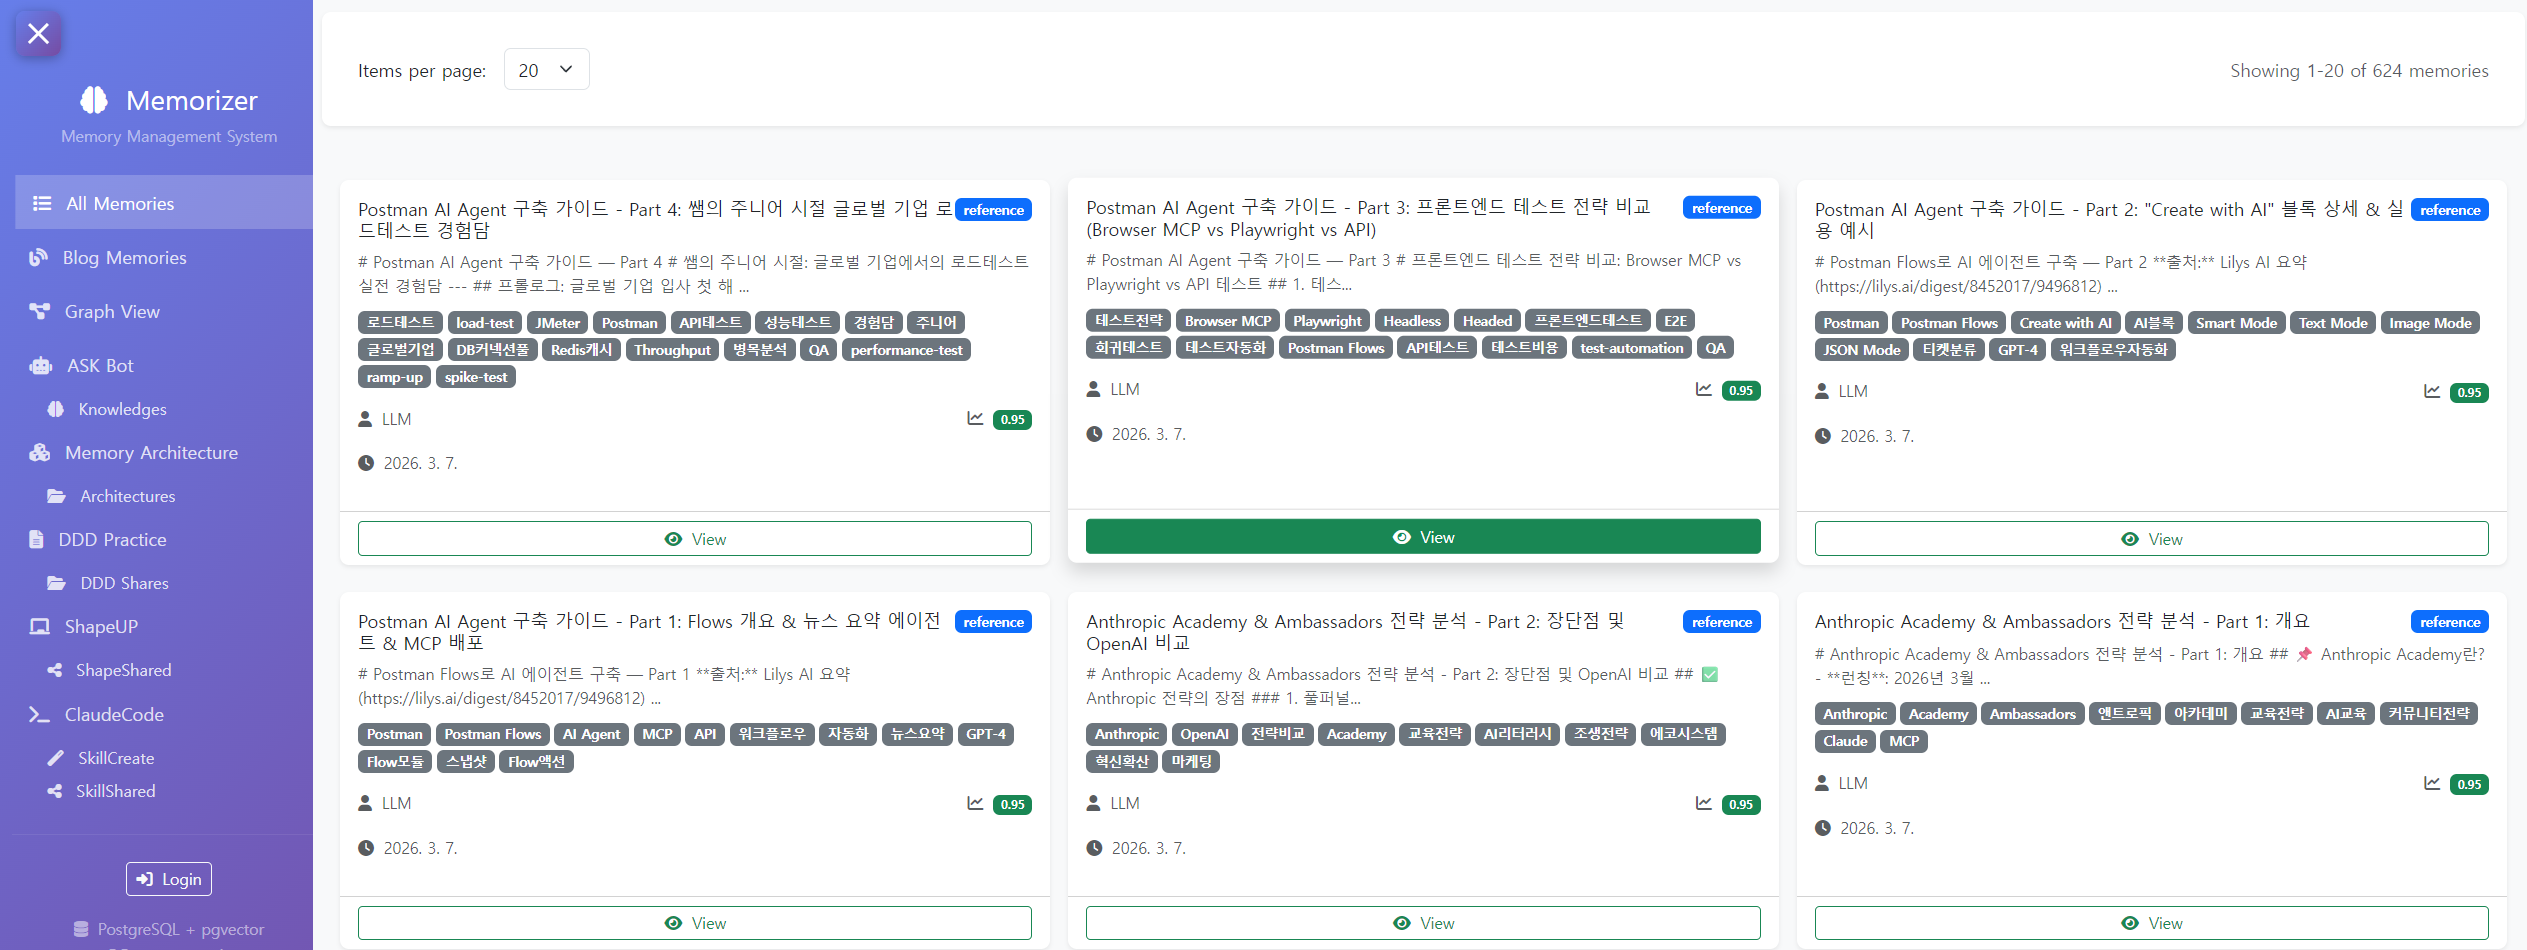Open DDD Practice menu item
This screenshot has height=950, width=2527.
[x=112, y=540]
